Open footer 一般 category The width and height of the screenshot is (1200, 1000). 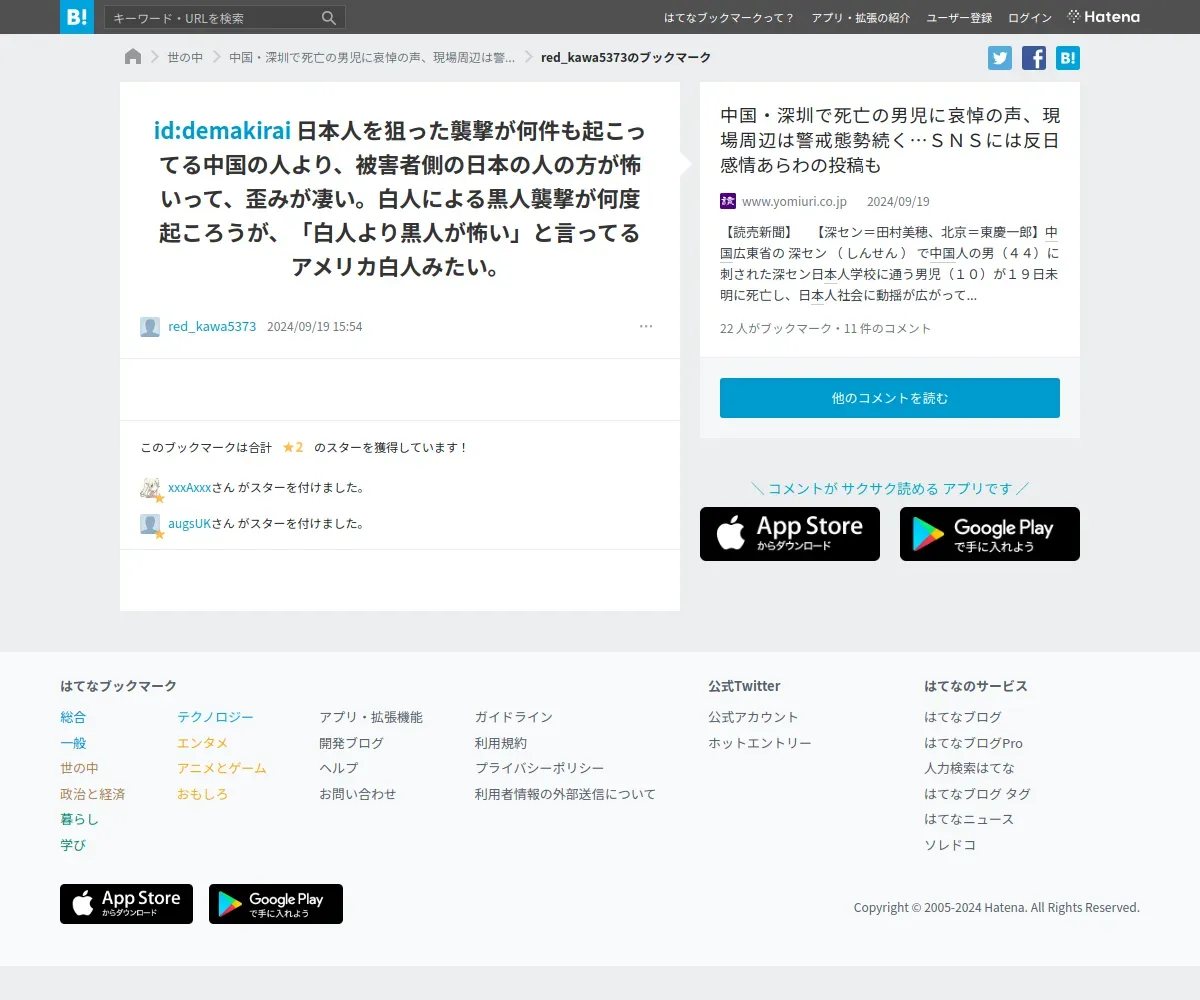pyautogui.click(x=73, y=743)
